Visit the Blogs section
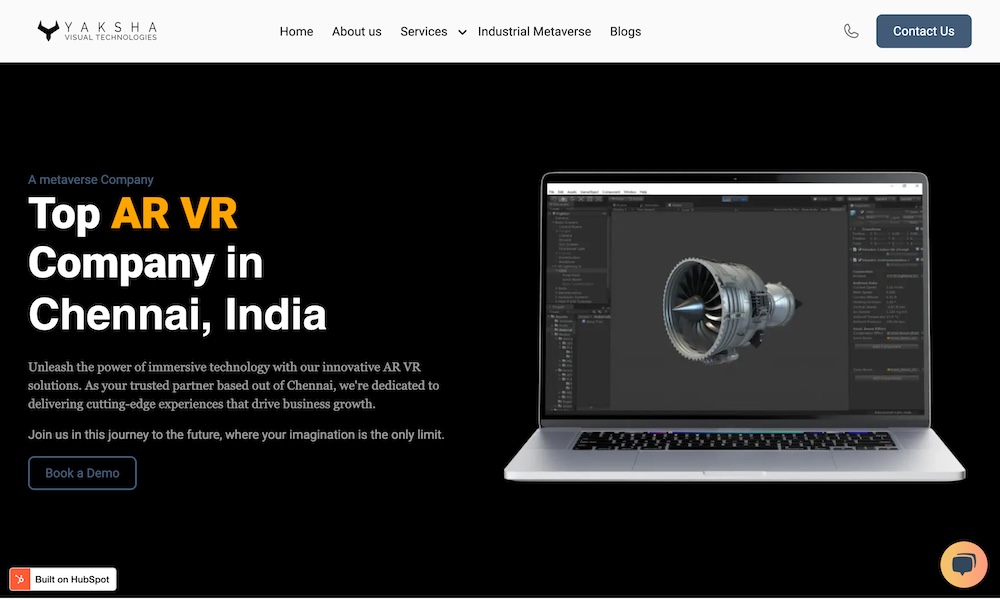1000x600 pixels. [x=625, y=31]
